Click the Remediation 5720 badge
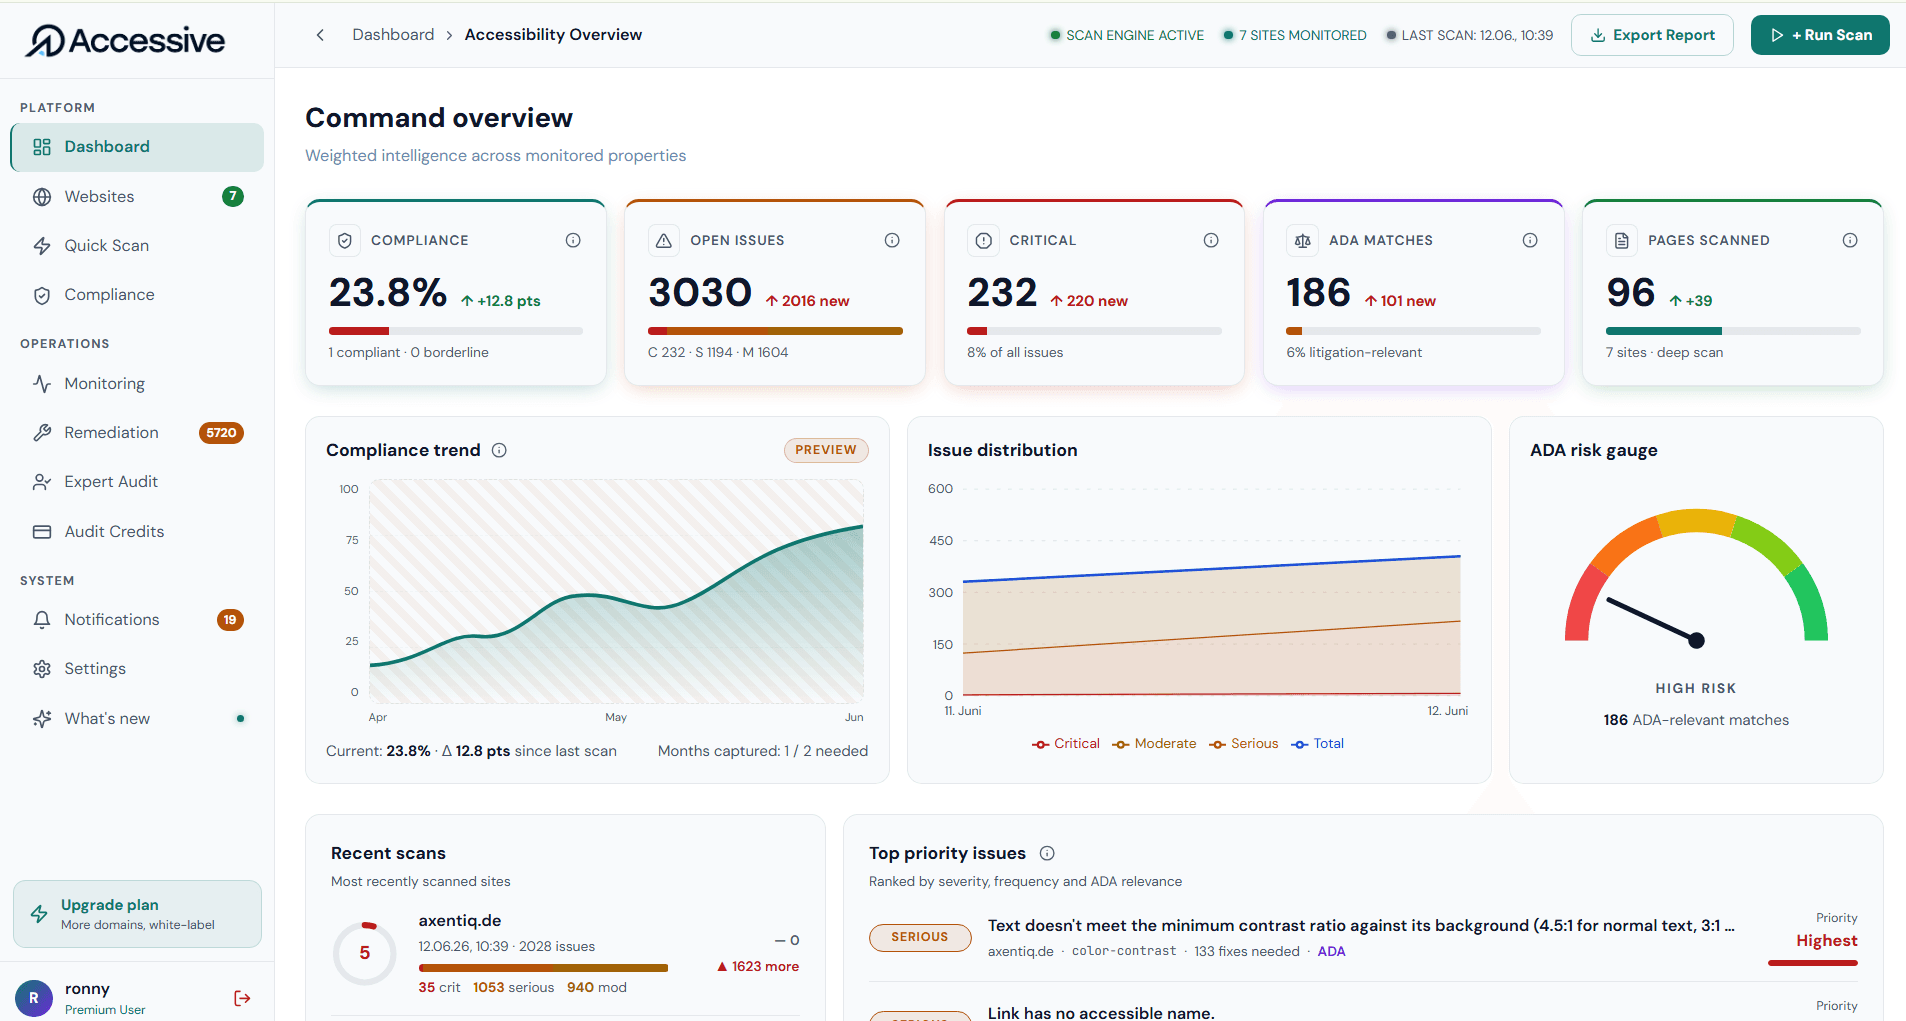This screenshot has height=1021, width=1906. (x=221, y=433)
